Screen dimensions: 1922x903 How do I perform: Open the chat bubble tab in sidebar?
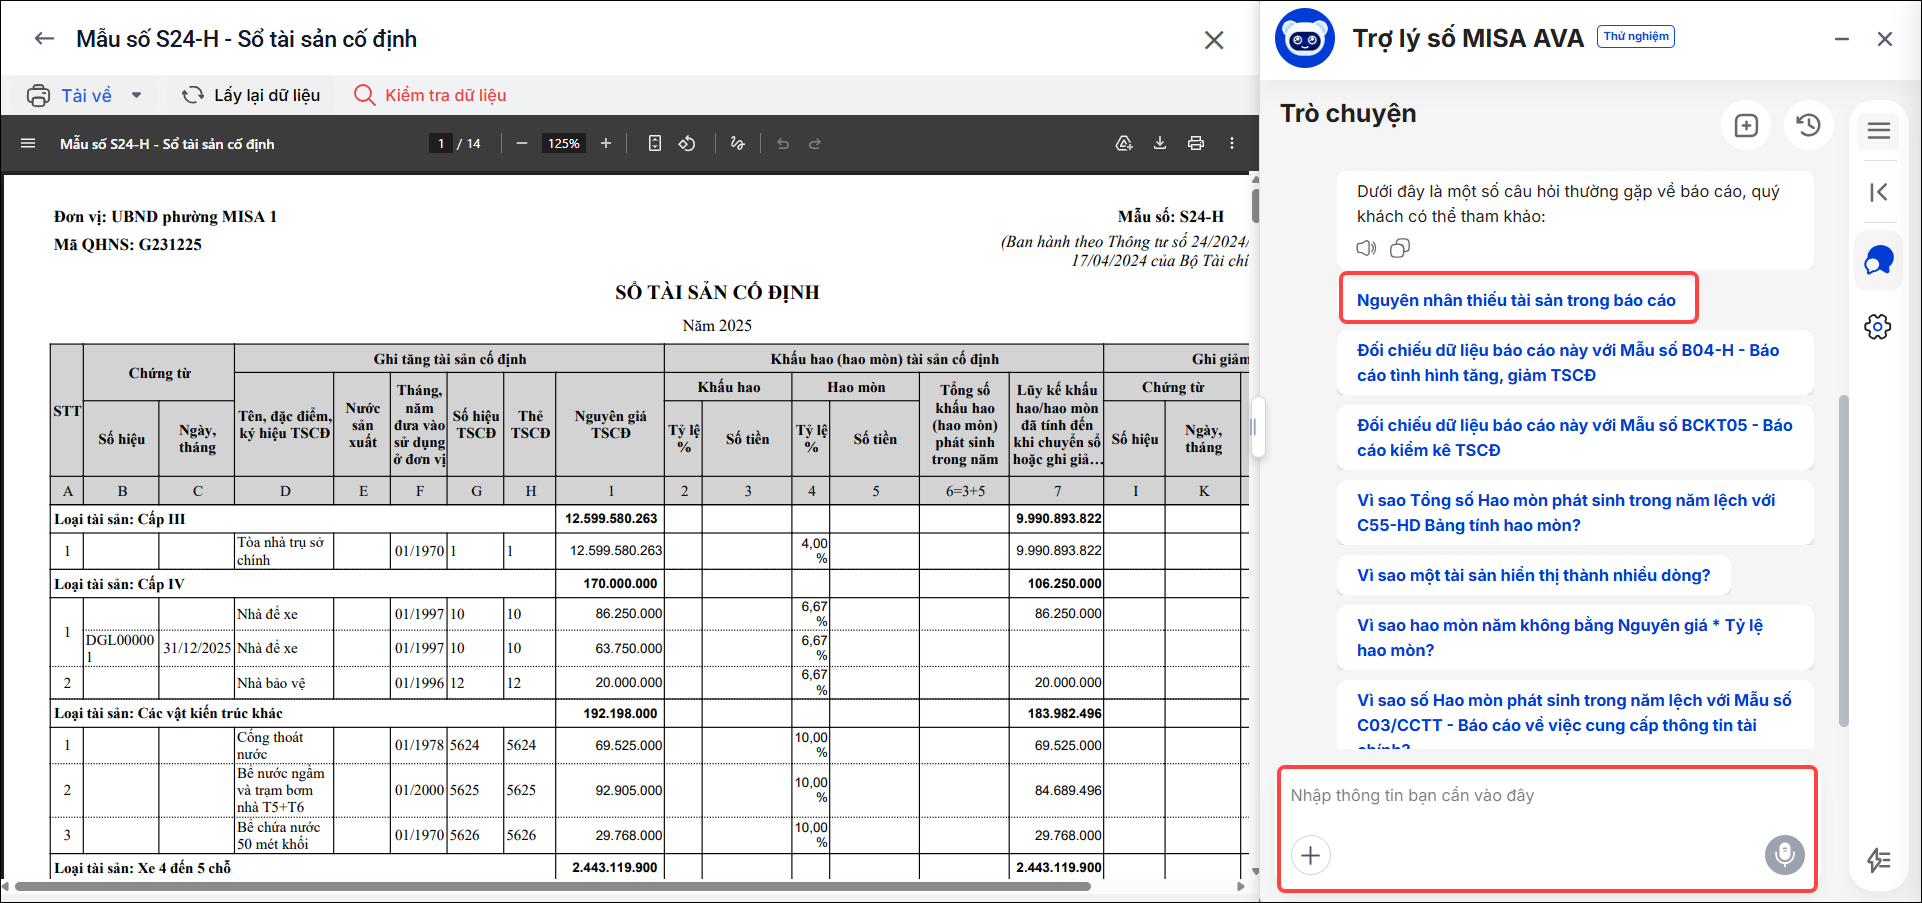[1879, 261]
